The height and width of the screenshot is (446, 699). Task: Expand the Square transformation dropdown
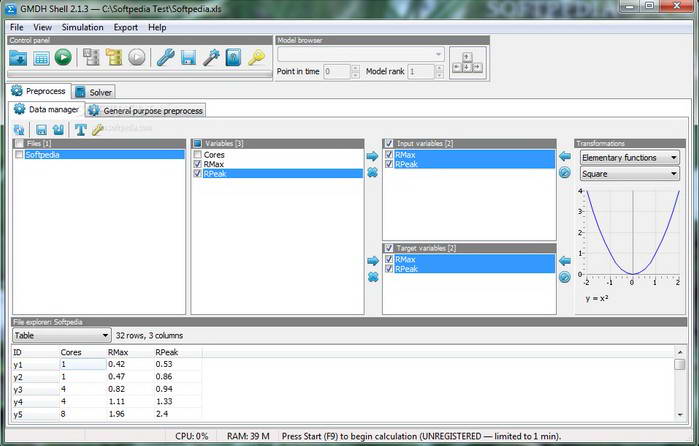point(629,173)
